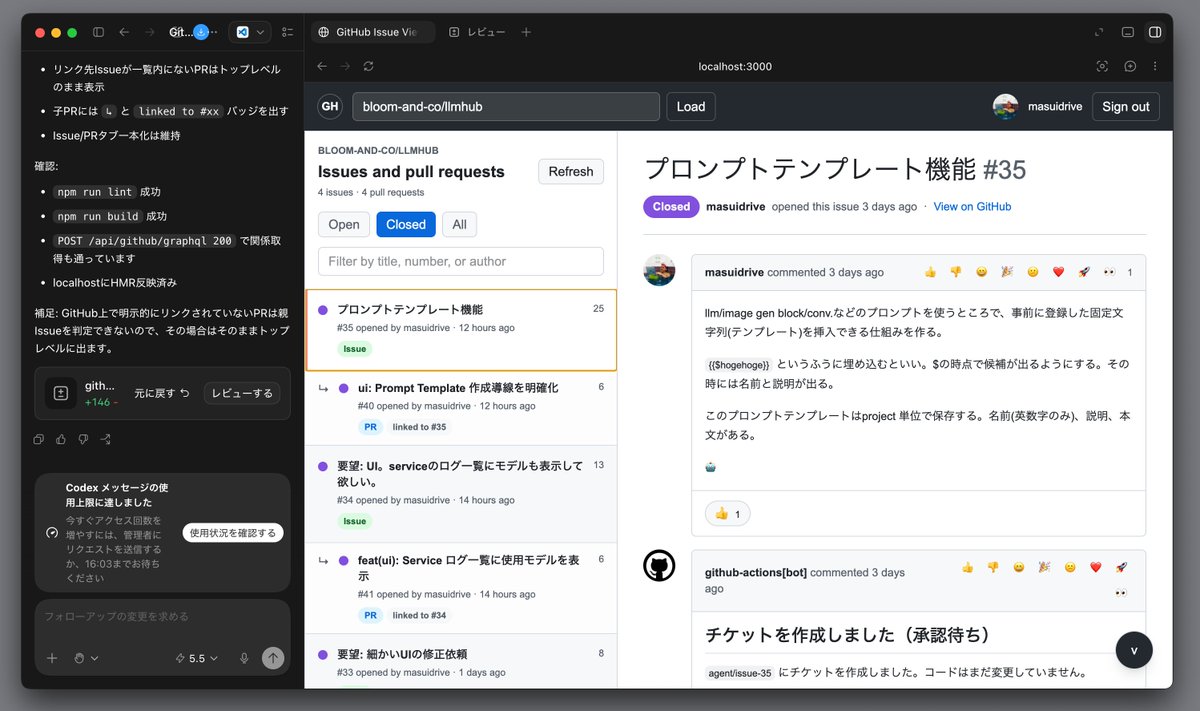Click the round v scroll-down button
The image size is (1200, 711).
coord(1134,650)
